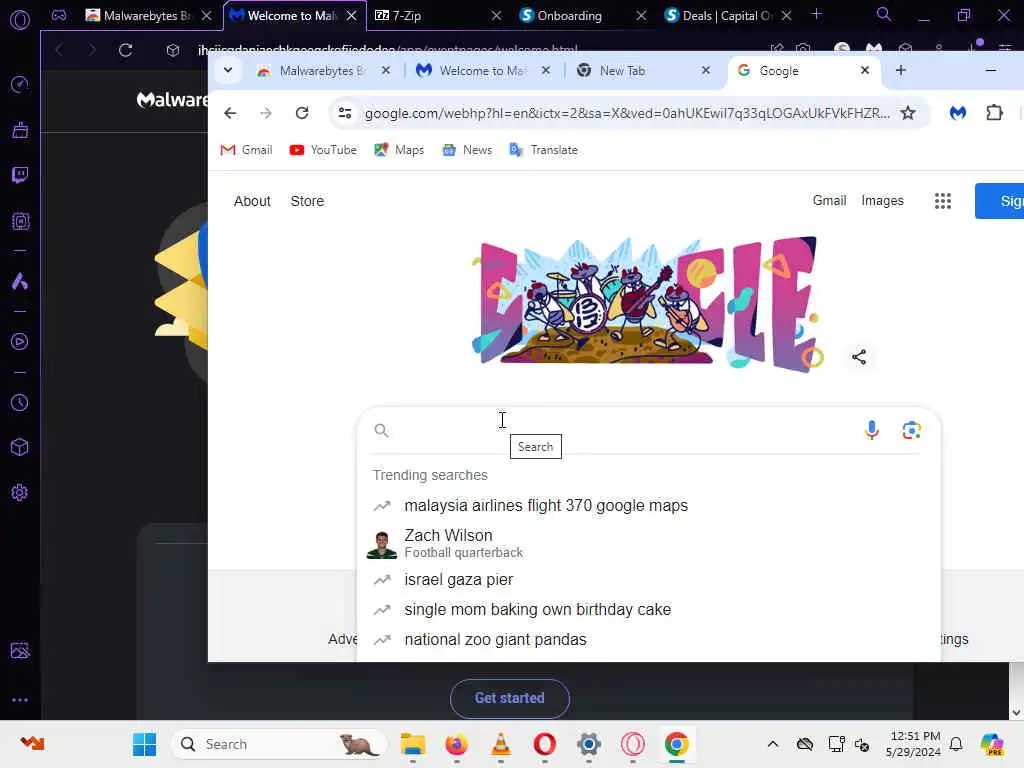Click Chrome address bar URL

click(627, 113)
